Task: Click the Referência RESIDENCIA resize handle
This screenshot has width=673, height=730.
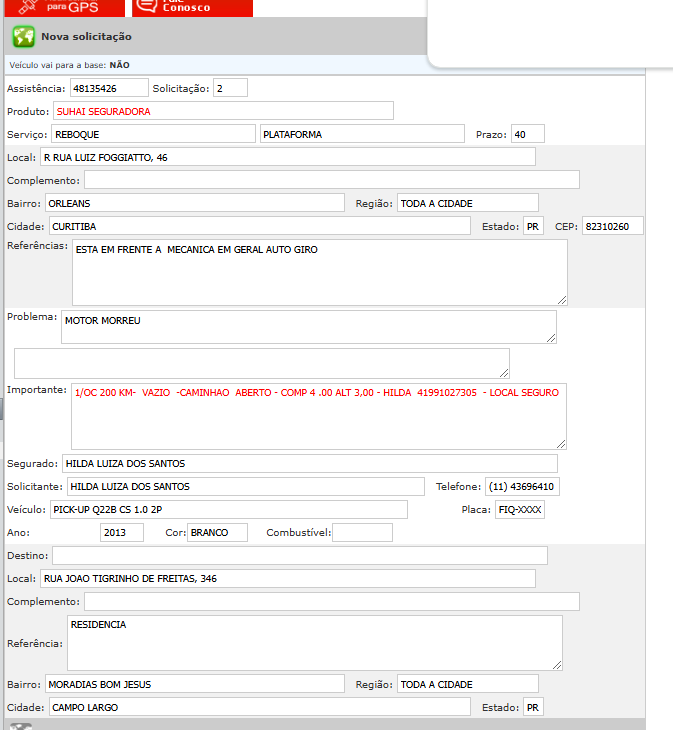Action: tap(557, 665)
